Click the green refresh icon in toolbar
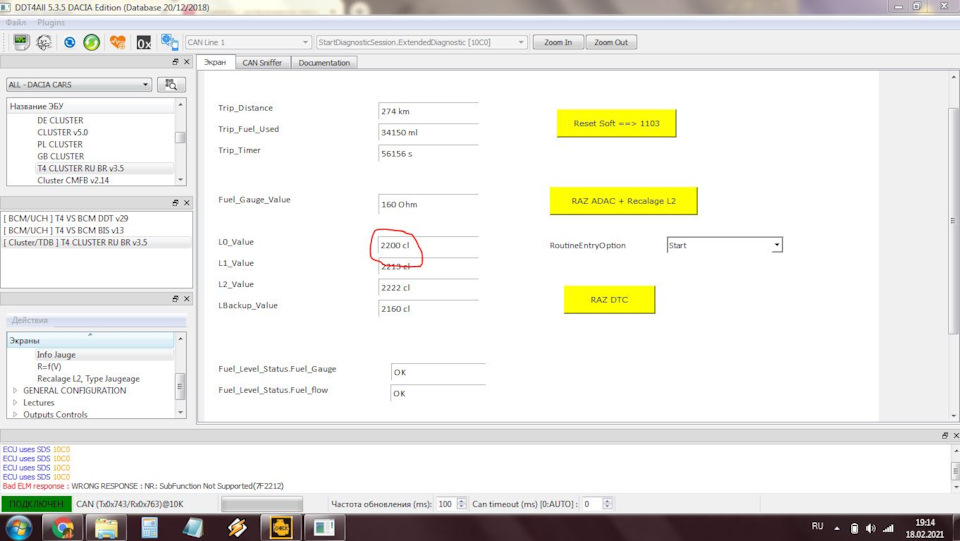The height and width of the screenshot is (541, 960). coord(91,43)
